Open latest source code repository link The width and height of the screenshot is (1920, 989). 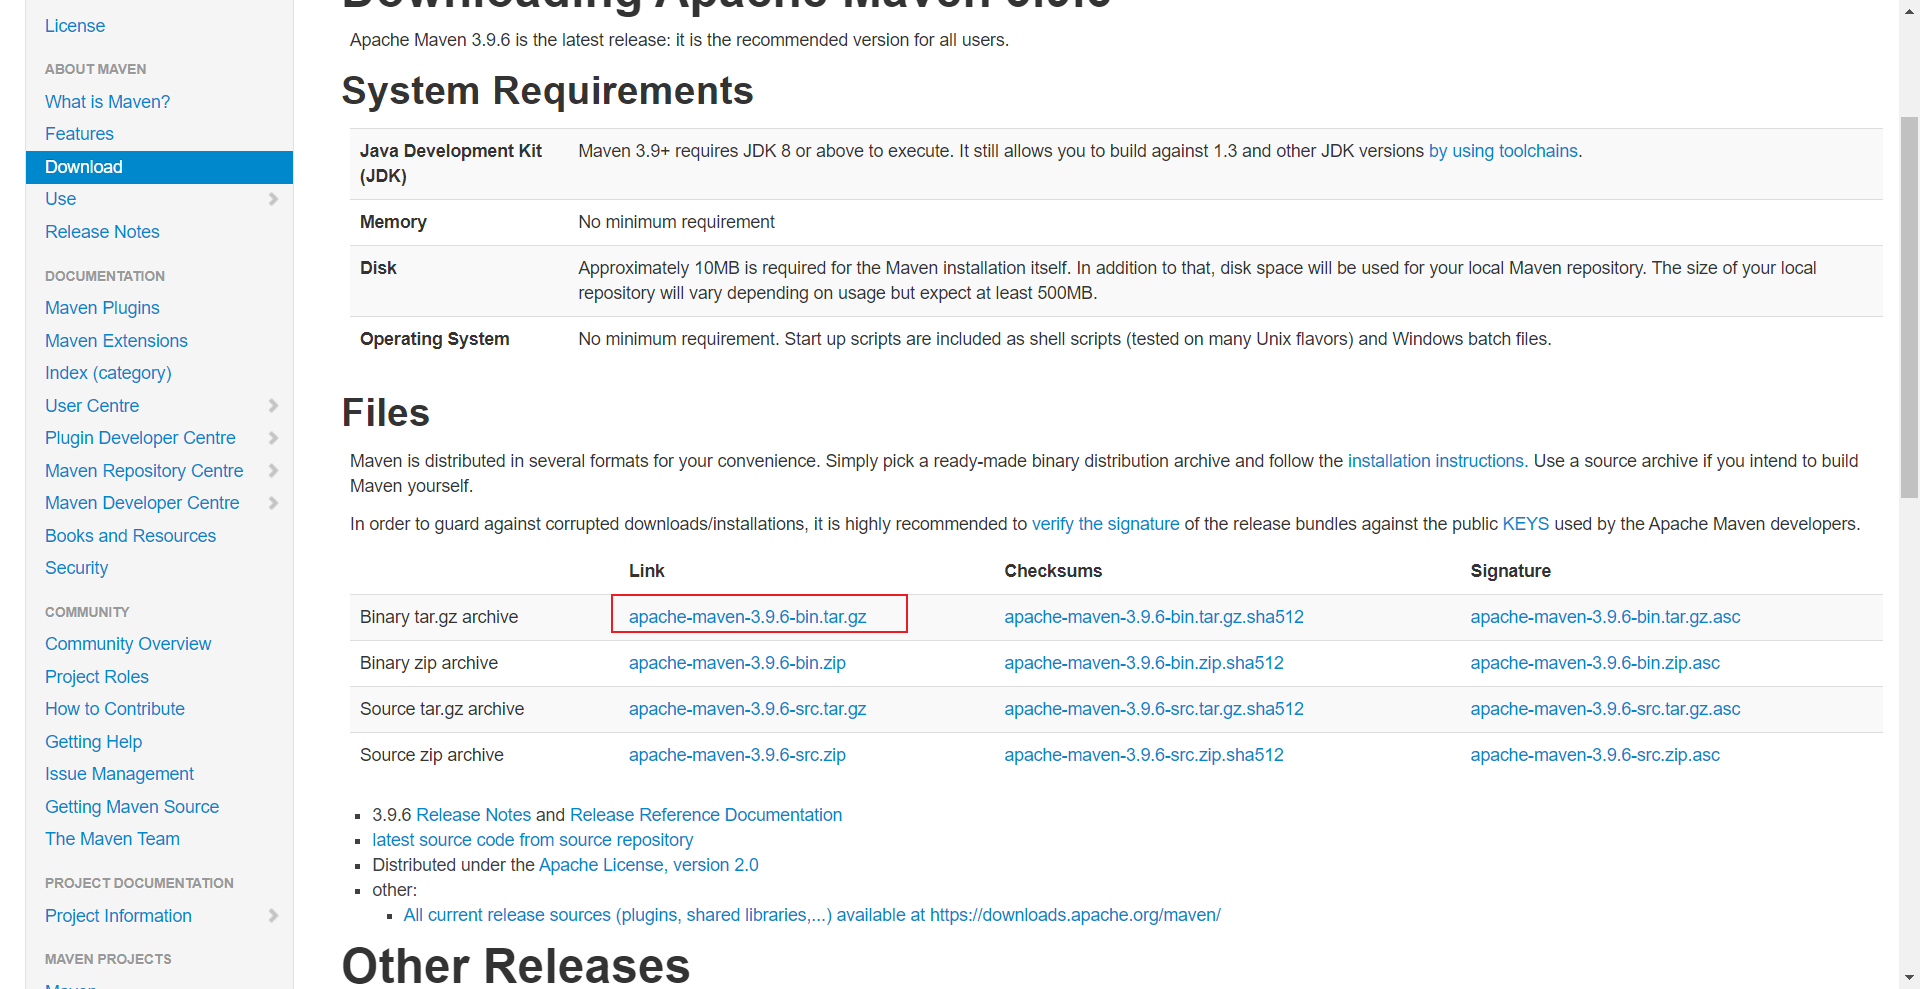(533, 840)
